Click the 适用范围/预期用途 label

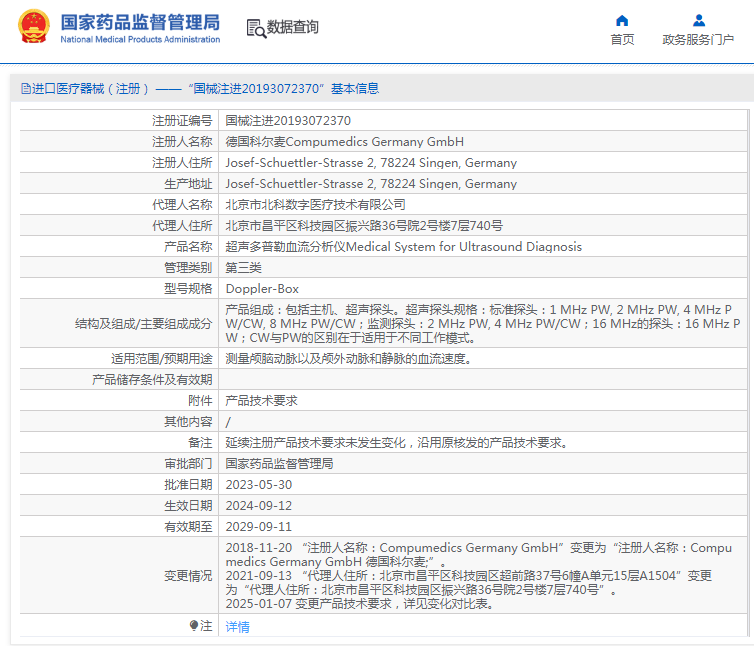tap(162, 359)
